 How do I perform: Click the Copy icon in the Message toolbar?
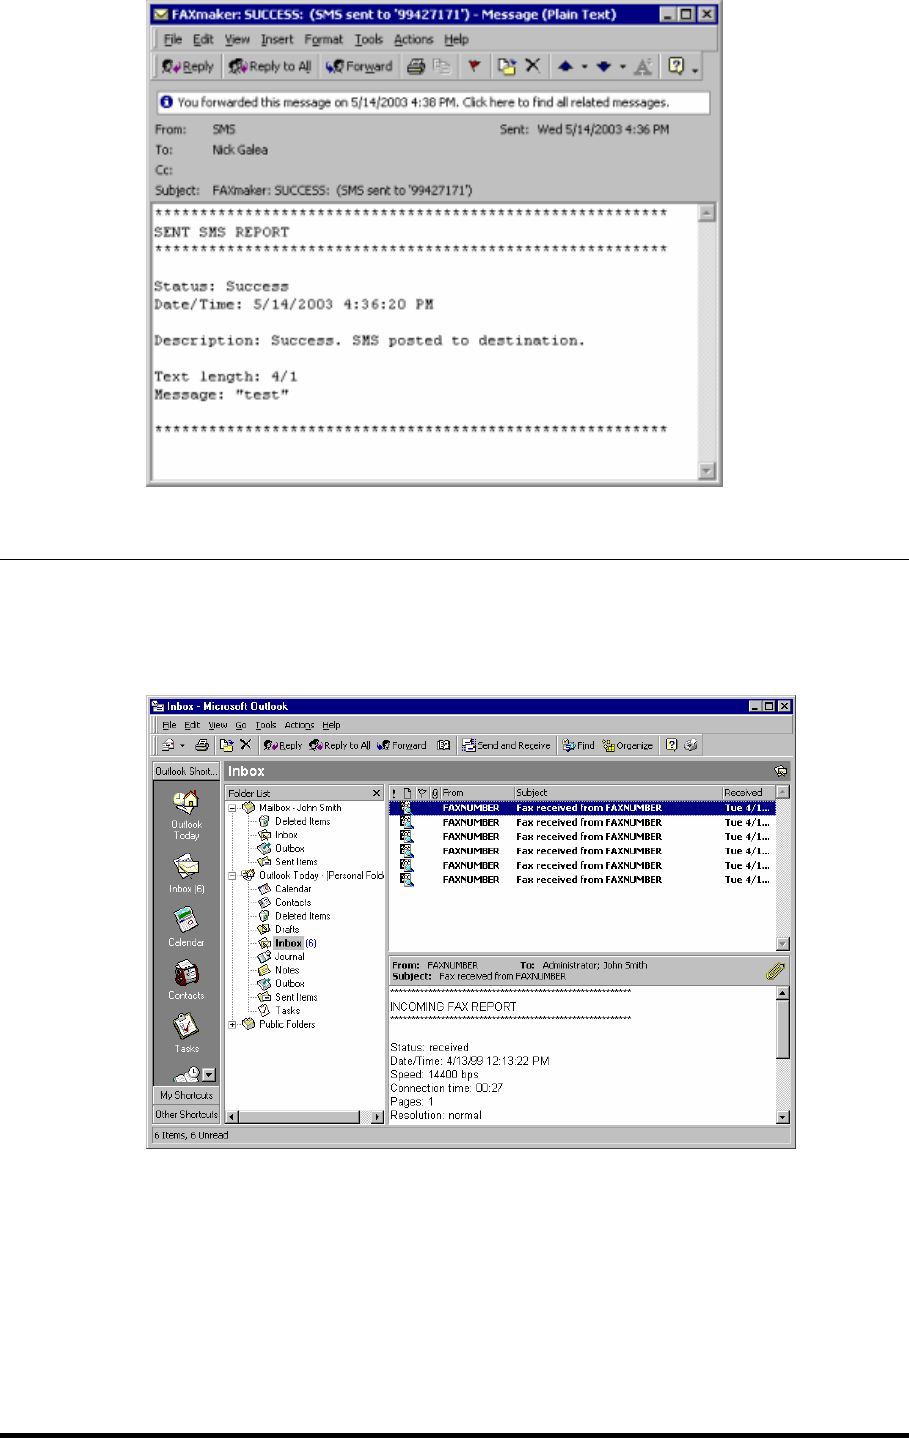pyautogui.click(x=441, y=66)
